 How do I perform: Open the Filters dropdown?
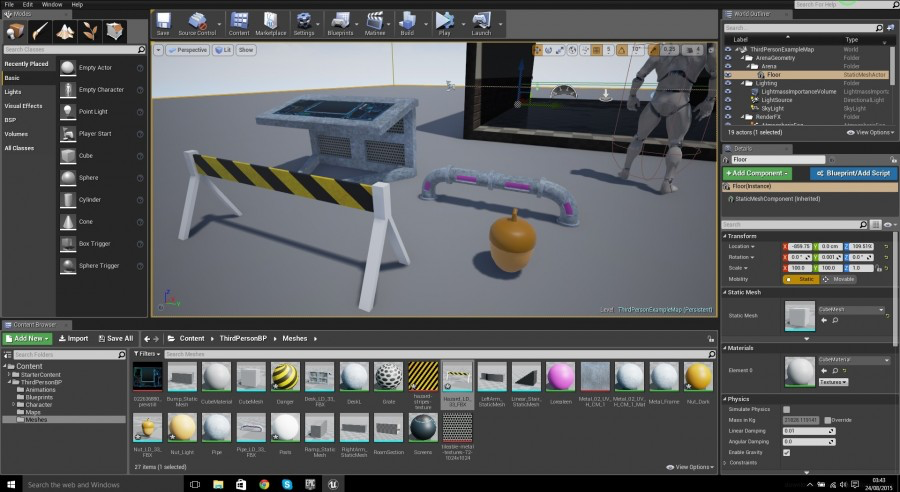pos(147,354)
